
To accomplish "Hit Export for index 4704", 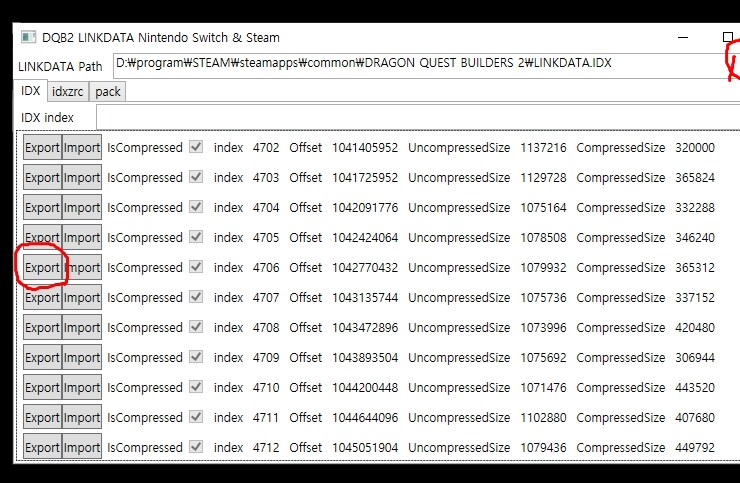I will click(x=42, y=207).
